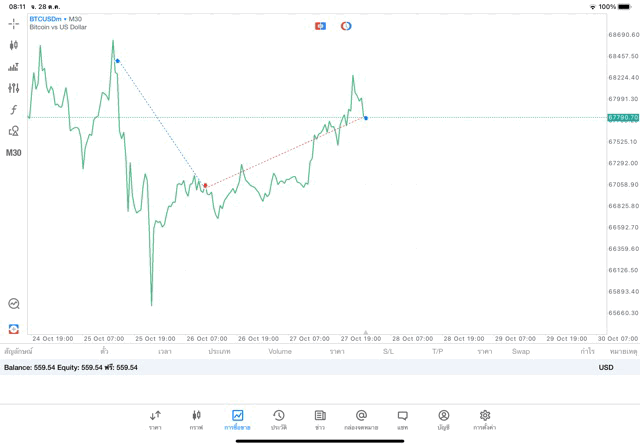Screen dimensions: 640x447
Task: Open the Quotes (ราคา) tab
Action: [x=155, y=419]
